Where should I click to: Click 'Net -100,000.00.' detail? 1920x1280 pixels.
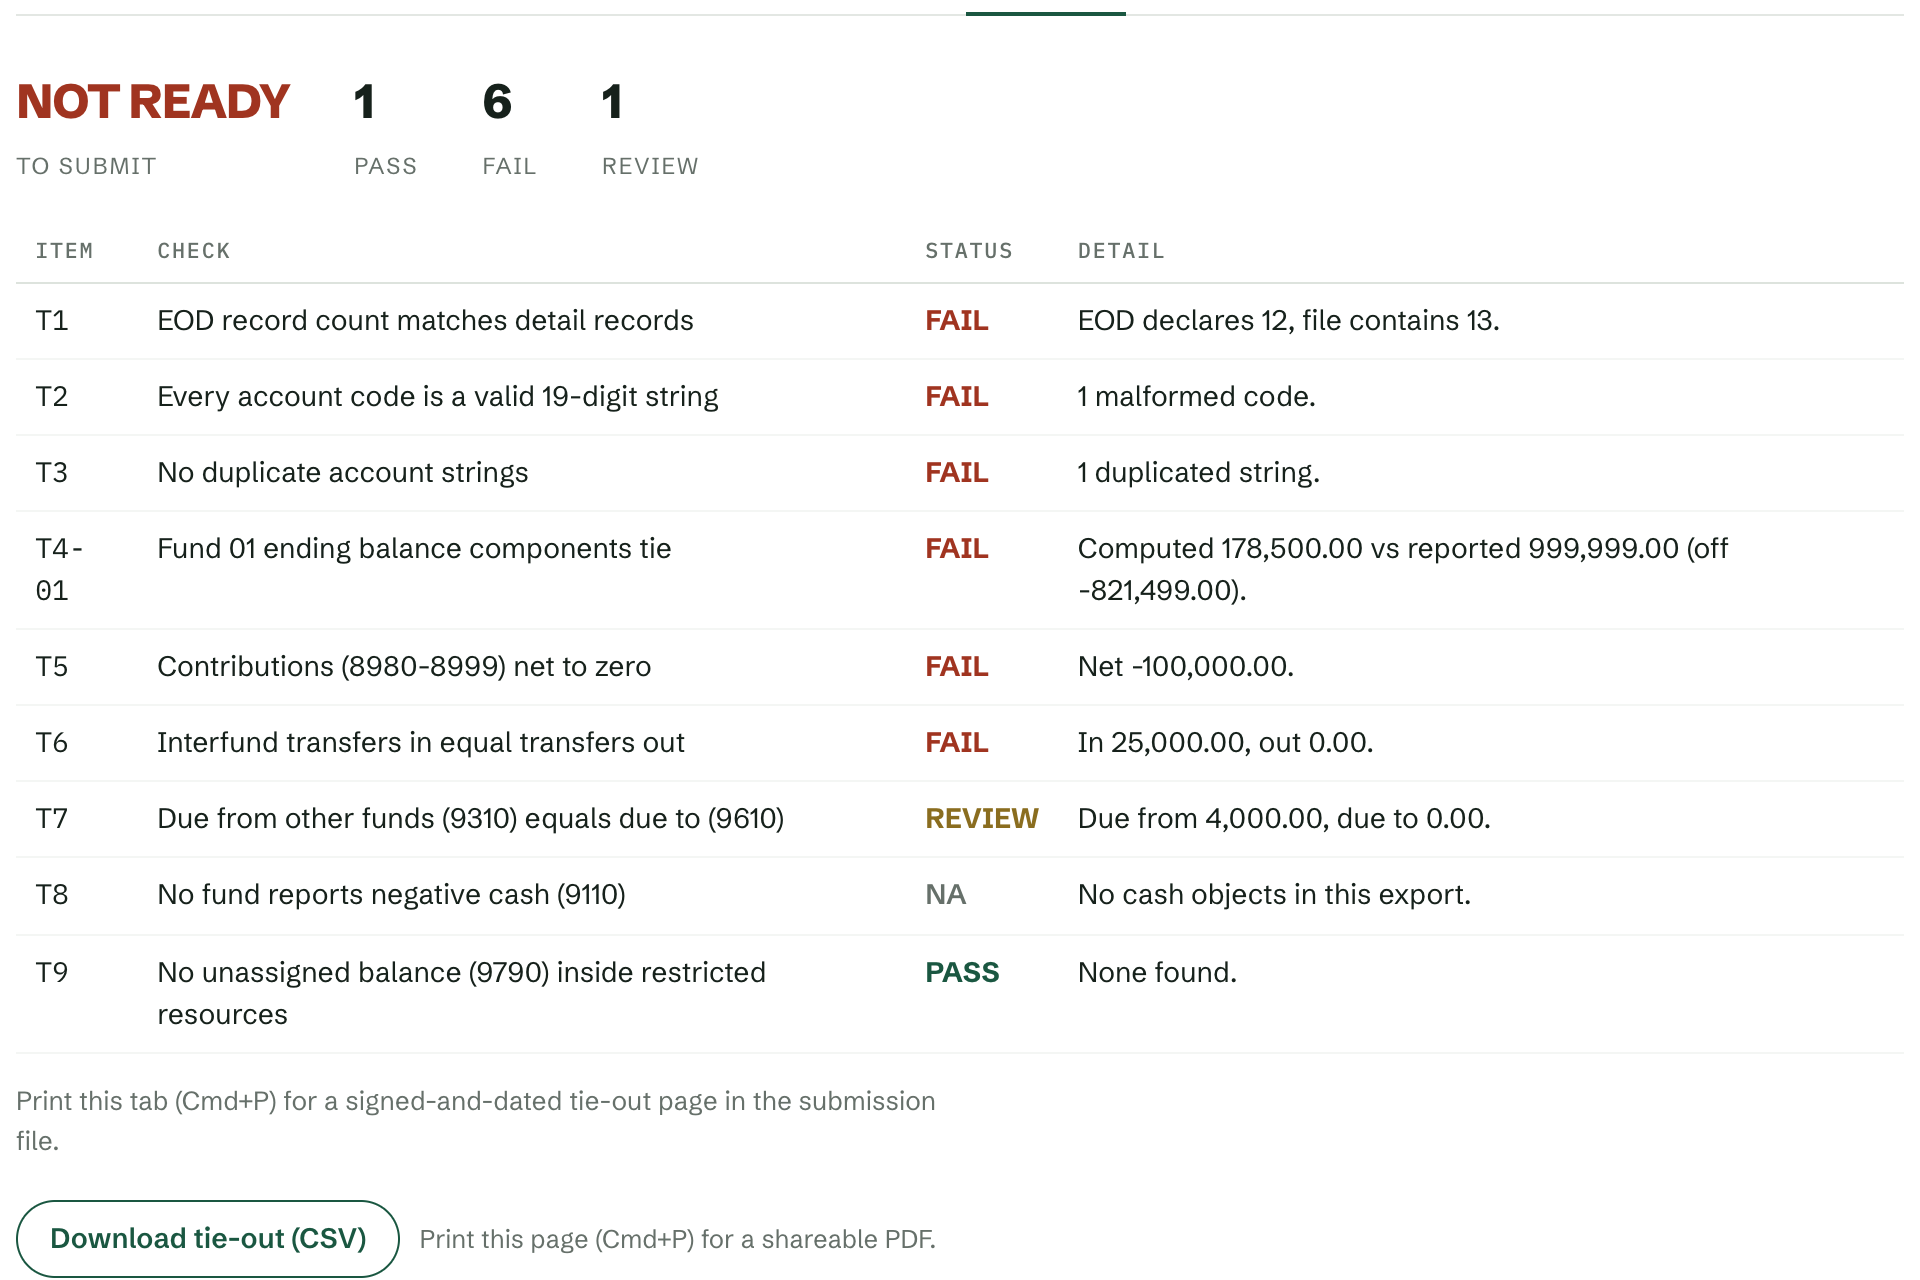point(1185,667)
